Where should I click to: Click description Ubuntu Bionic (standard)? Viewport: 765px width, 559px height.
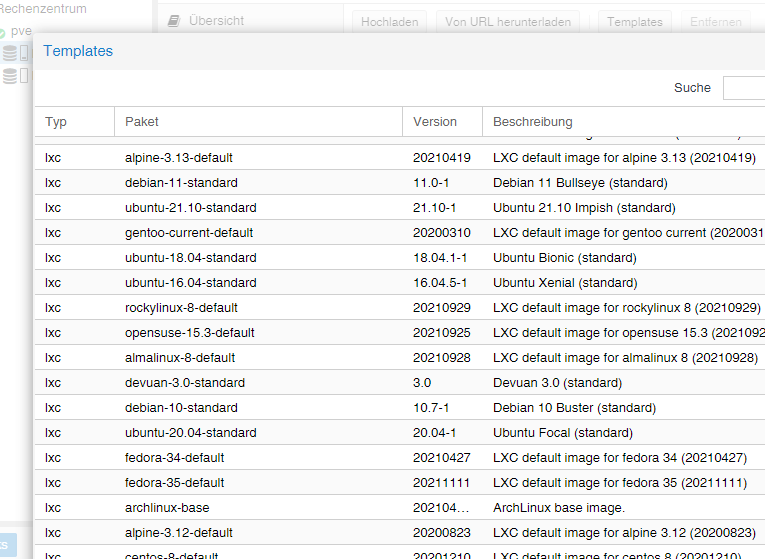pos(564,258)
